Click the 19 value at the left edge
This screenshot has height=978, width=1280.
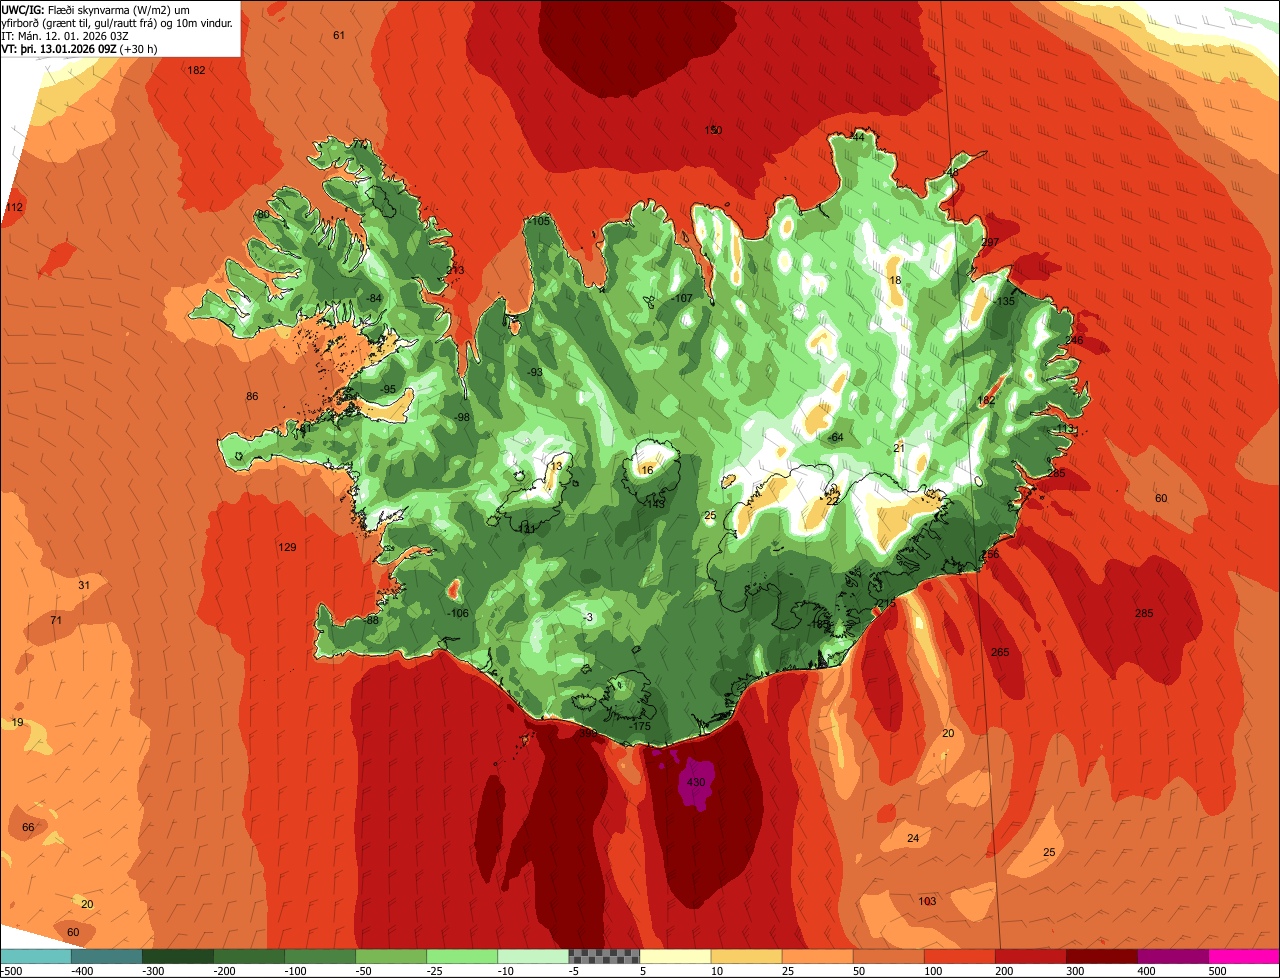coord(17,722)
